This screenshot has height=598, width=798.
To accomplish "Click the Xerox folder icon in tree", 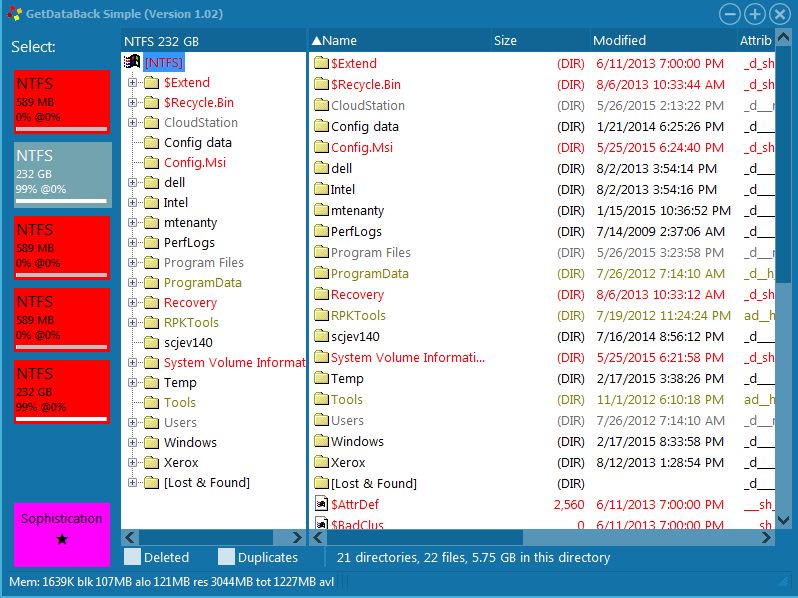I will [151, 462].
